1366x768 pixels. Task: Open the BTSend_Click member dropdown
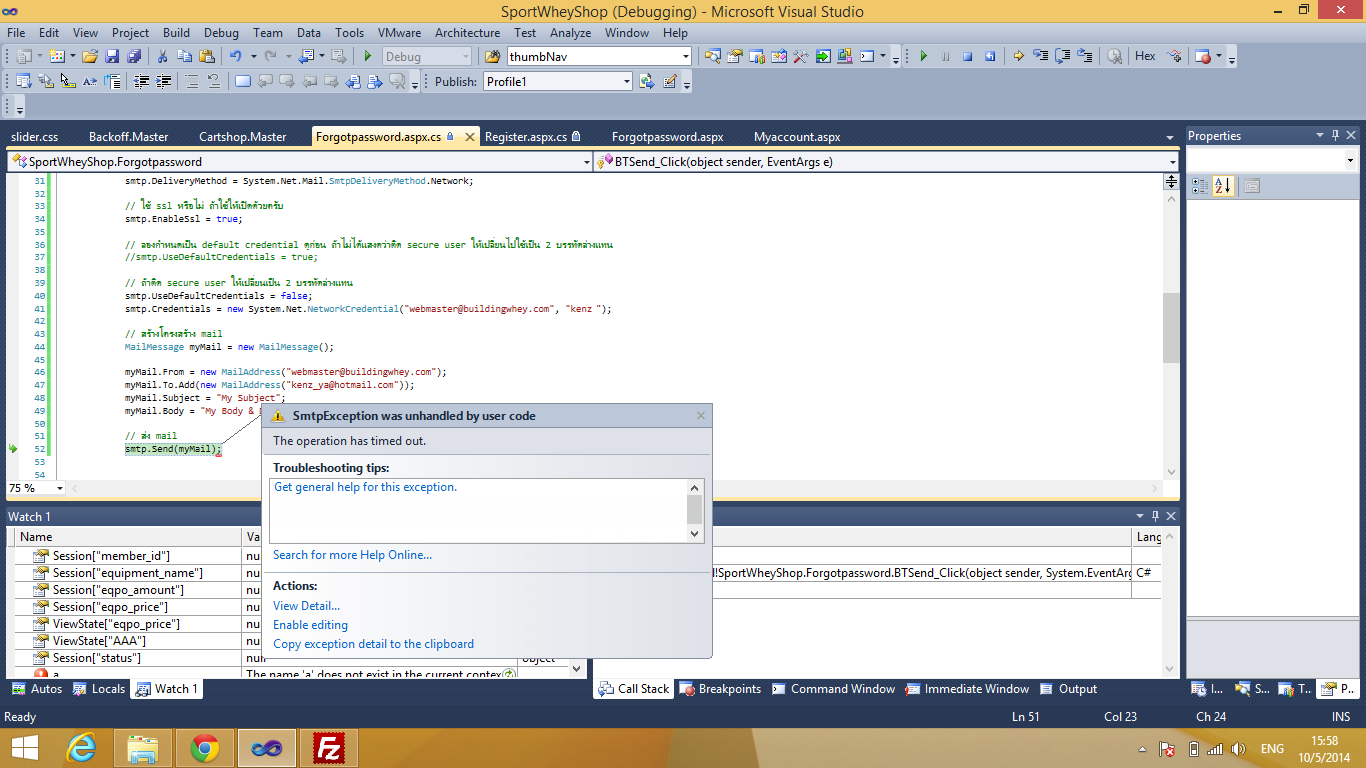click(x=1172, y=161)
